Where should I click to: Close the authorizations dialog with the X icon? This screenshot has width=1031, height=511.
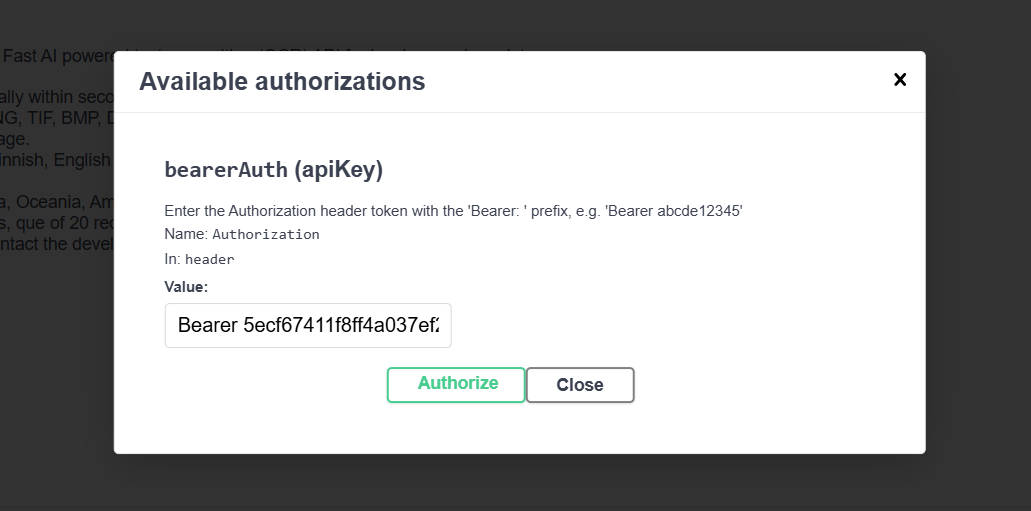point(900,80)
